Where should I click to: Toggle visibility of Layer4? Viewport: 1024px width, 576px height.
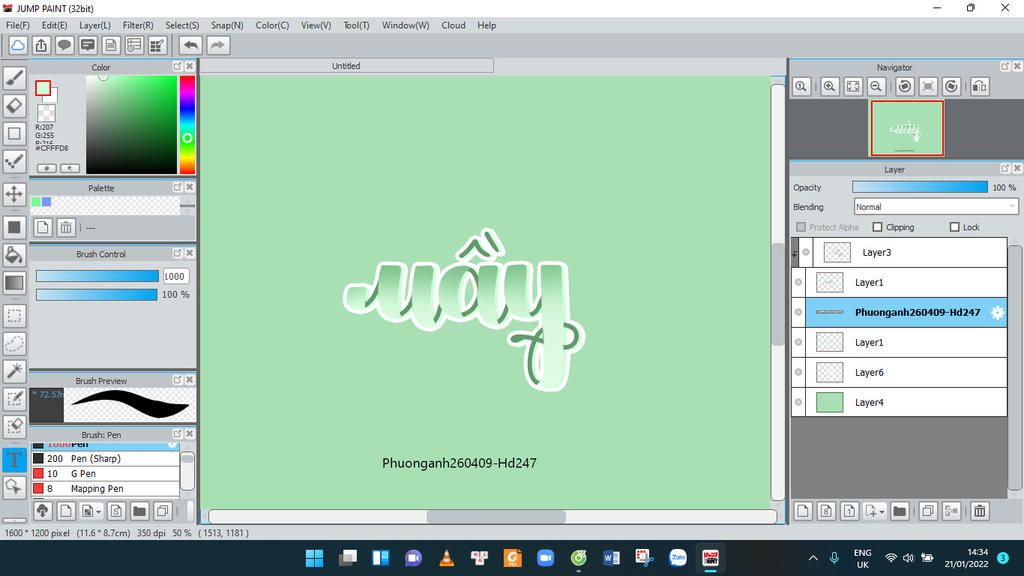click(798, 402)
